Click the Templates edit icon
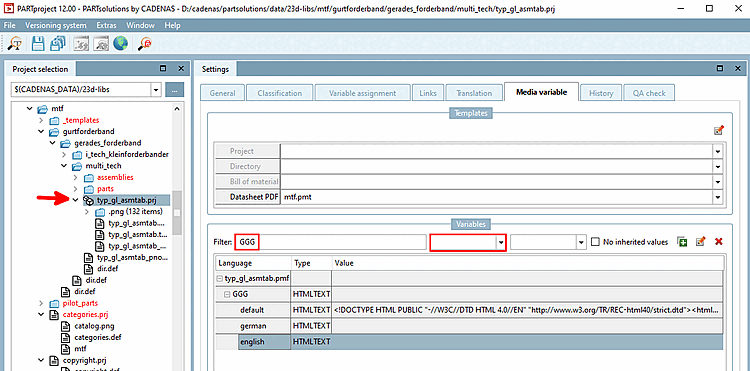Viewport: 750px width, 371px height. [718, 130]
